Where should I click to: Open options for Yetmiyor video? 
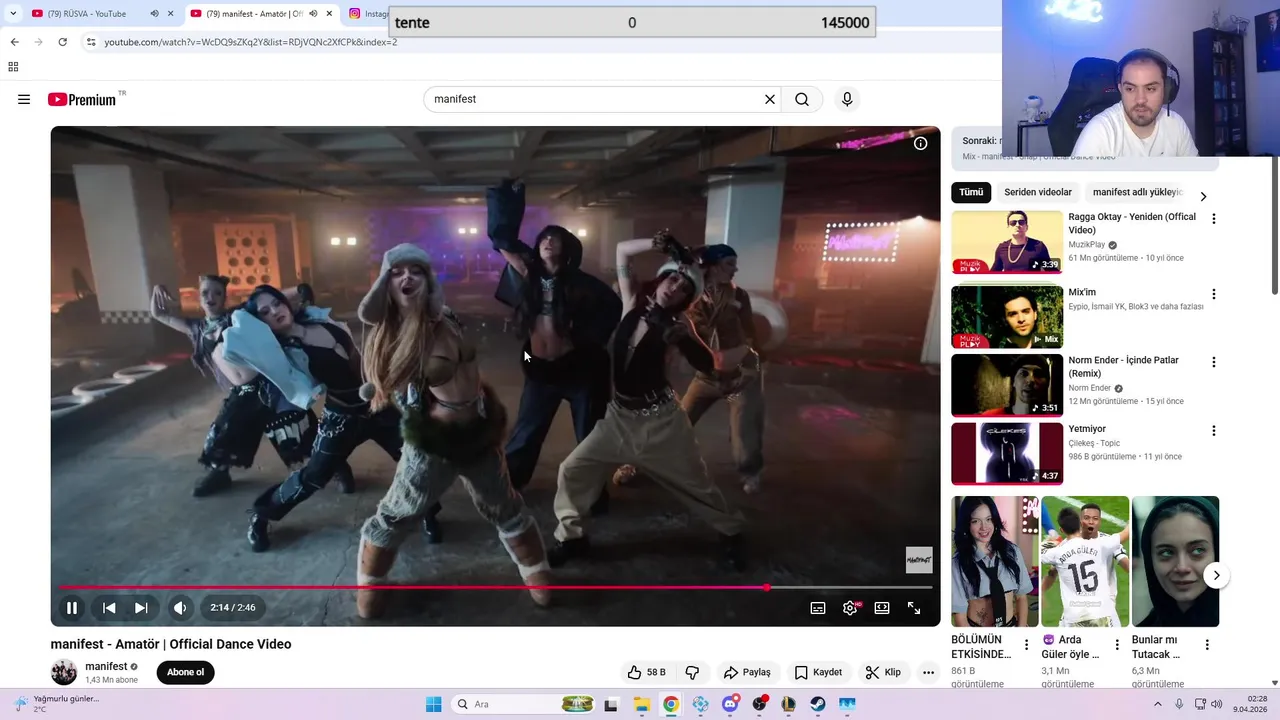pos(1214,431)
